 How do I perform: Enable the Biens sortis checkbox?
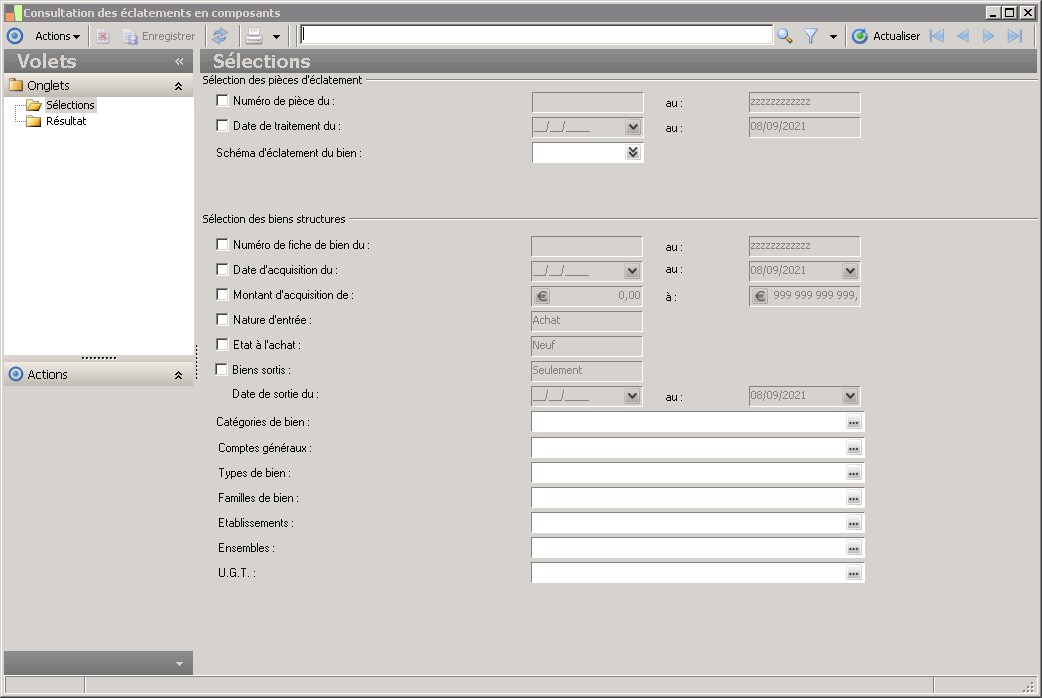click(x=221, y=370)
